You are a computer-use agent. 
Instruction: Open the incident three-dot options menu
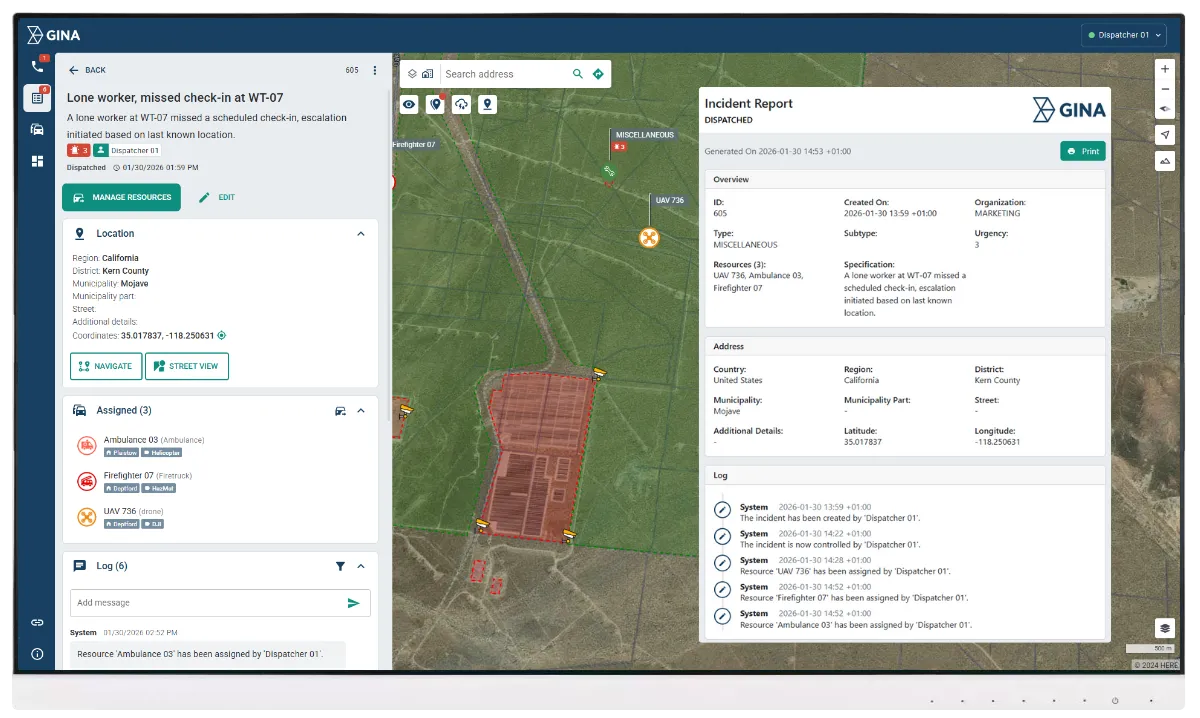[x=375, y=70]
